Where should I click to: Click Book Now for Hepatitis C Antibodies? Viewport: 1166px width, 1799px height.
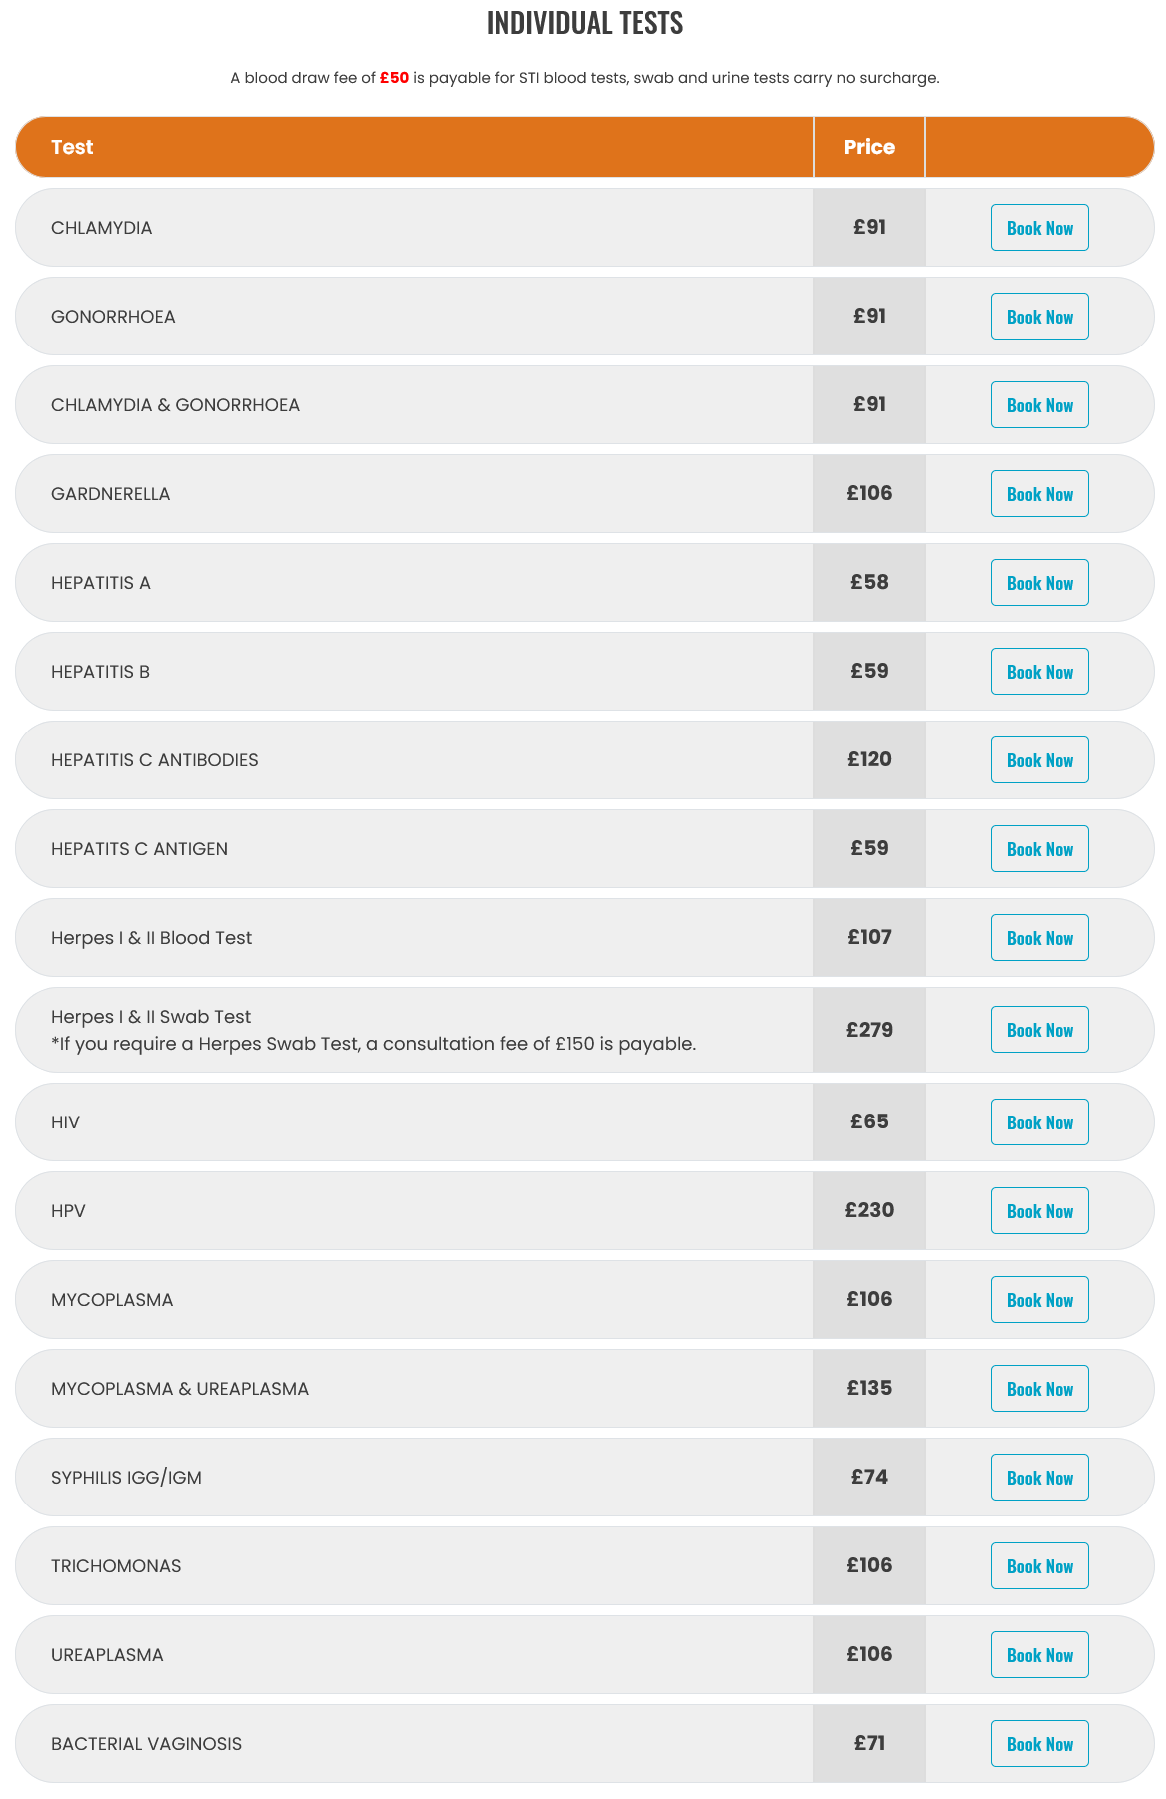coord(1039,760)
